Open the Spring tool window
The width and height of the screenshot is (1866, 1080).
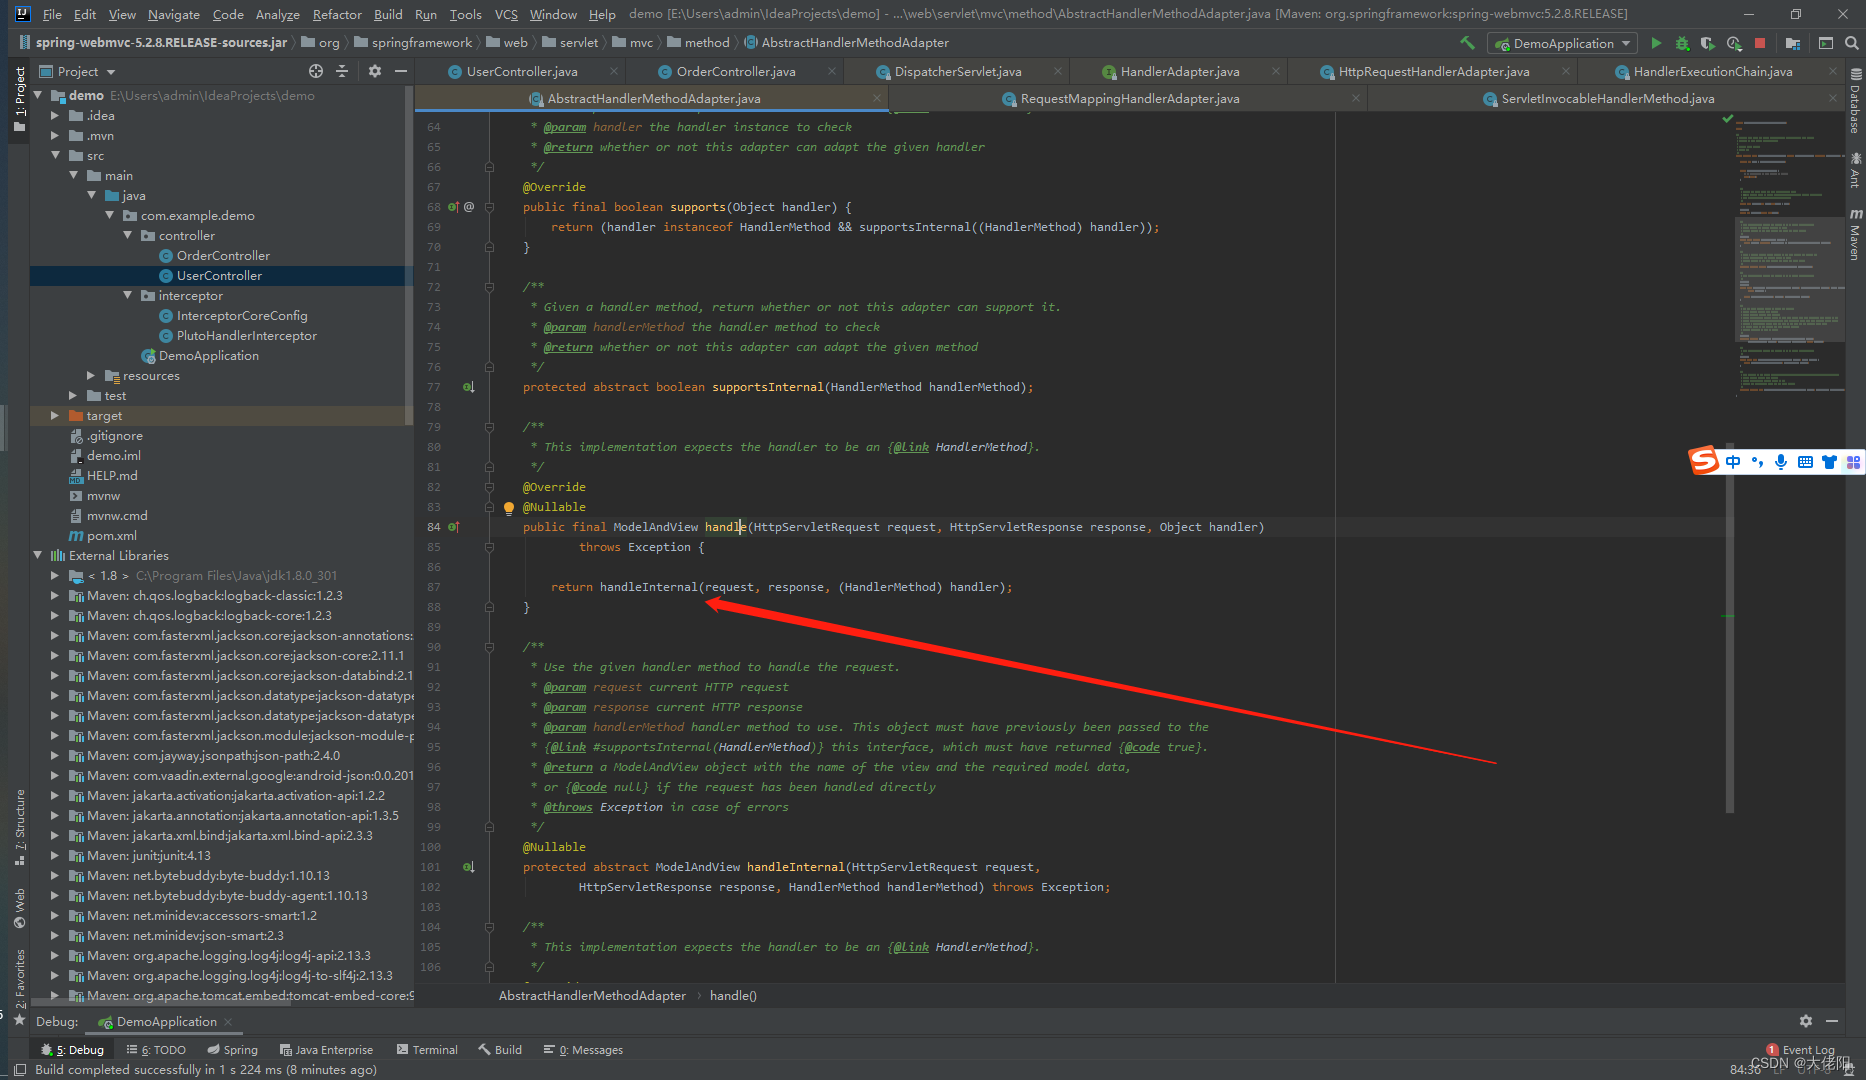point(232,1049)
